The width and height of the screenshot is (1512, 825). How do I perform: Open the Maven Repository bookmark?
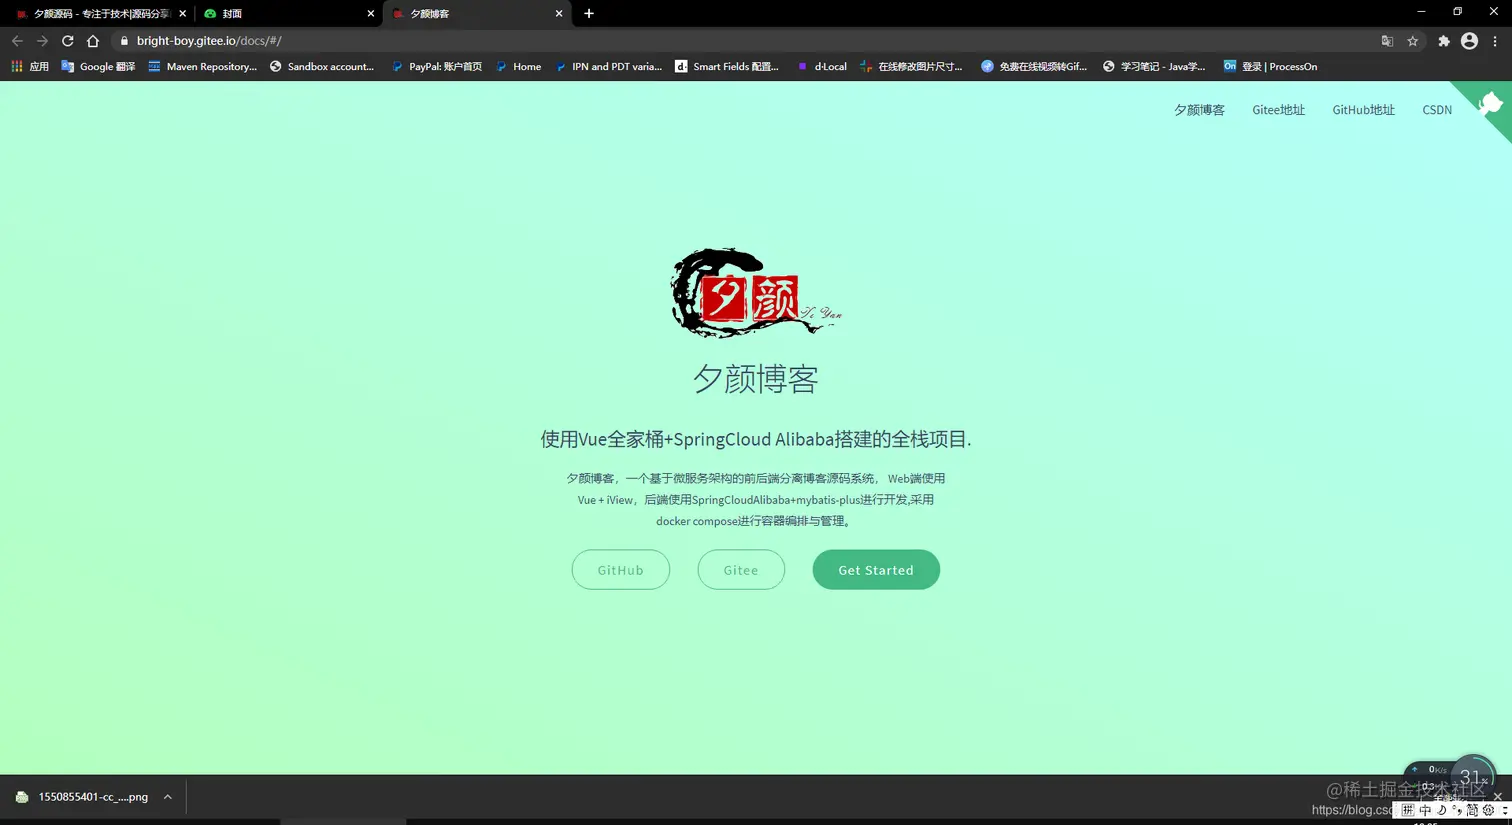click(x=203, y=66)
